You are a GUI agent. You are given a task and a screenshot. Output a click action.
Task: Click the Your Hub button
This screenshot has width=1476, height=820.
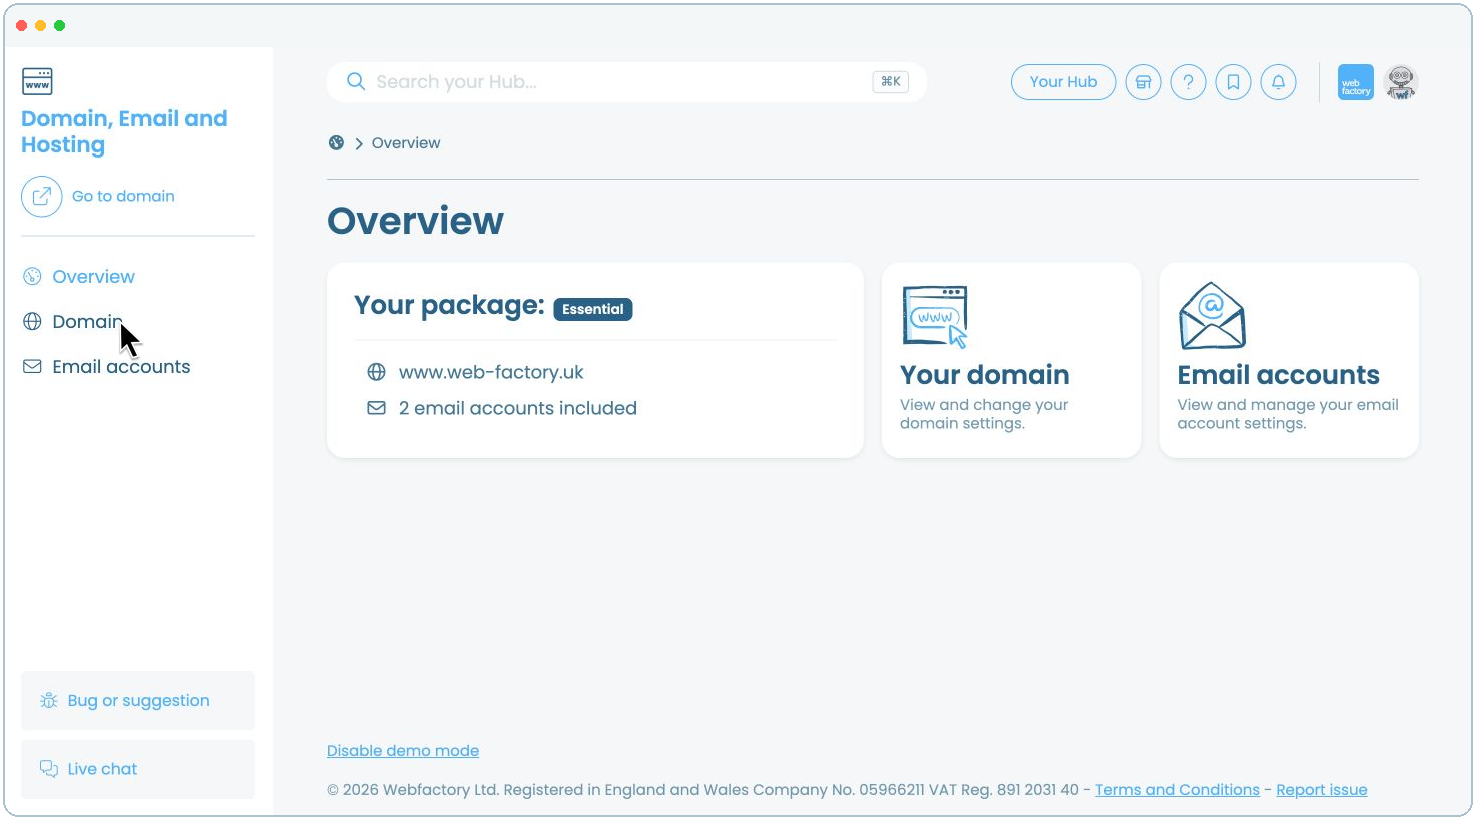point(1063,82)
